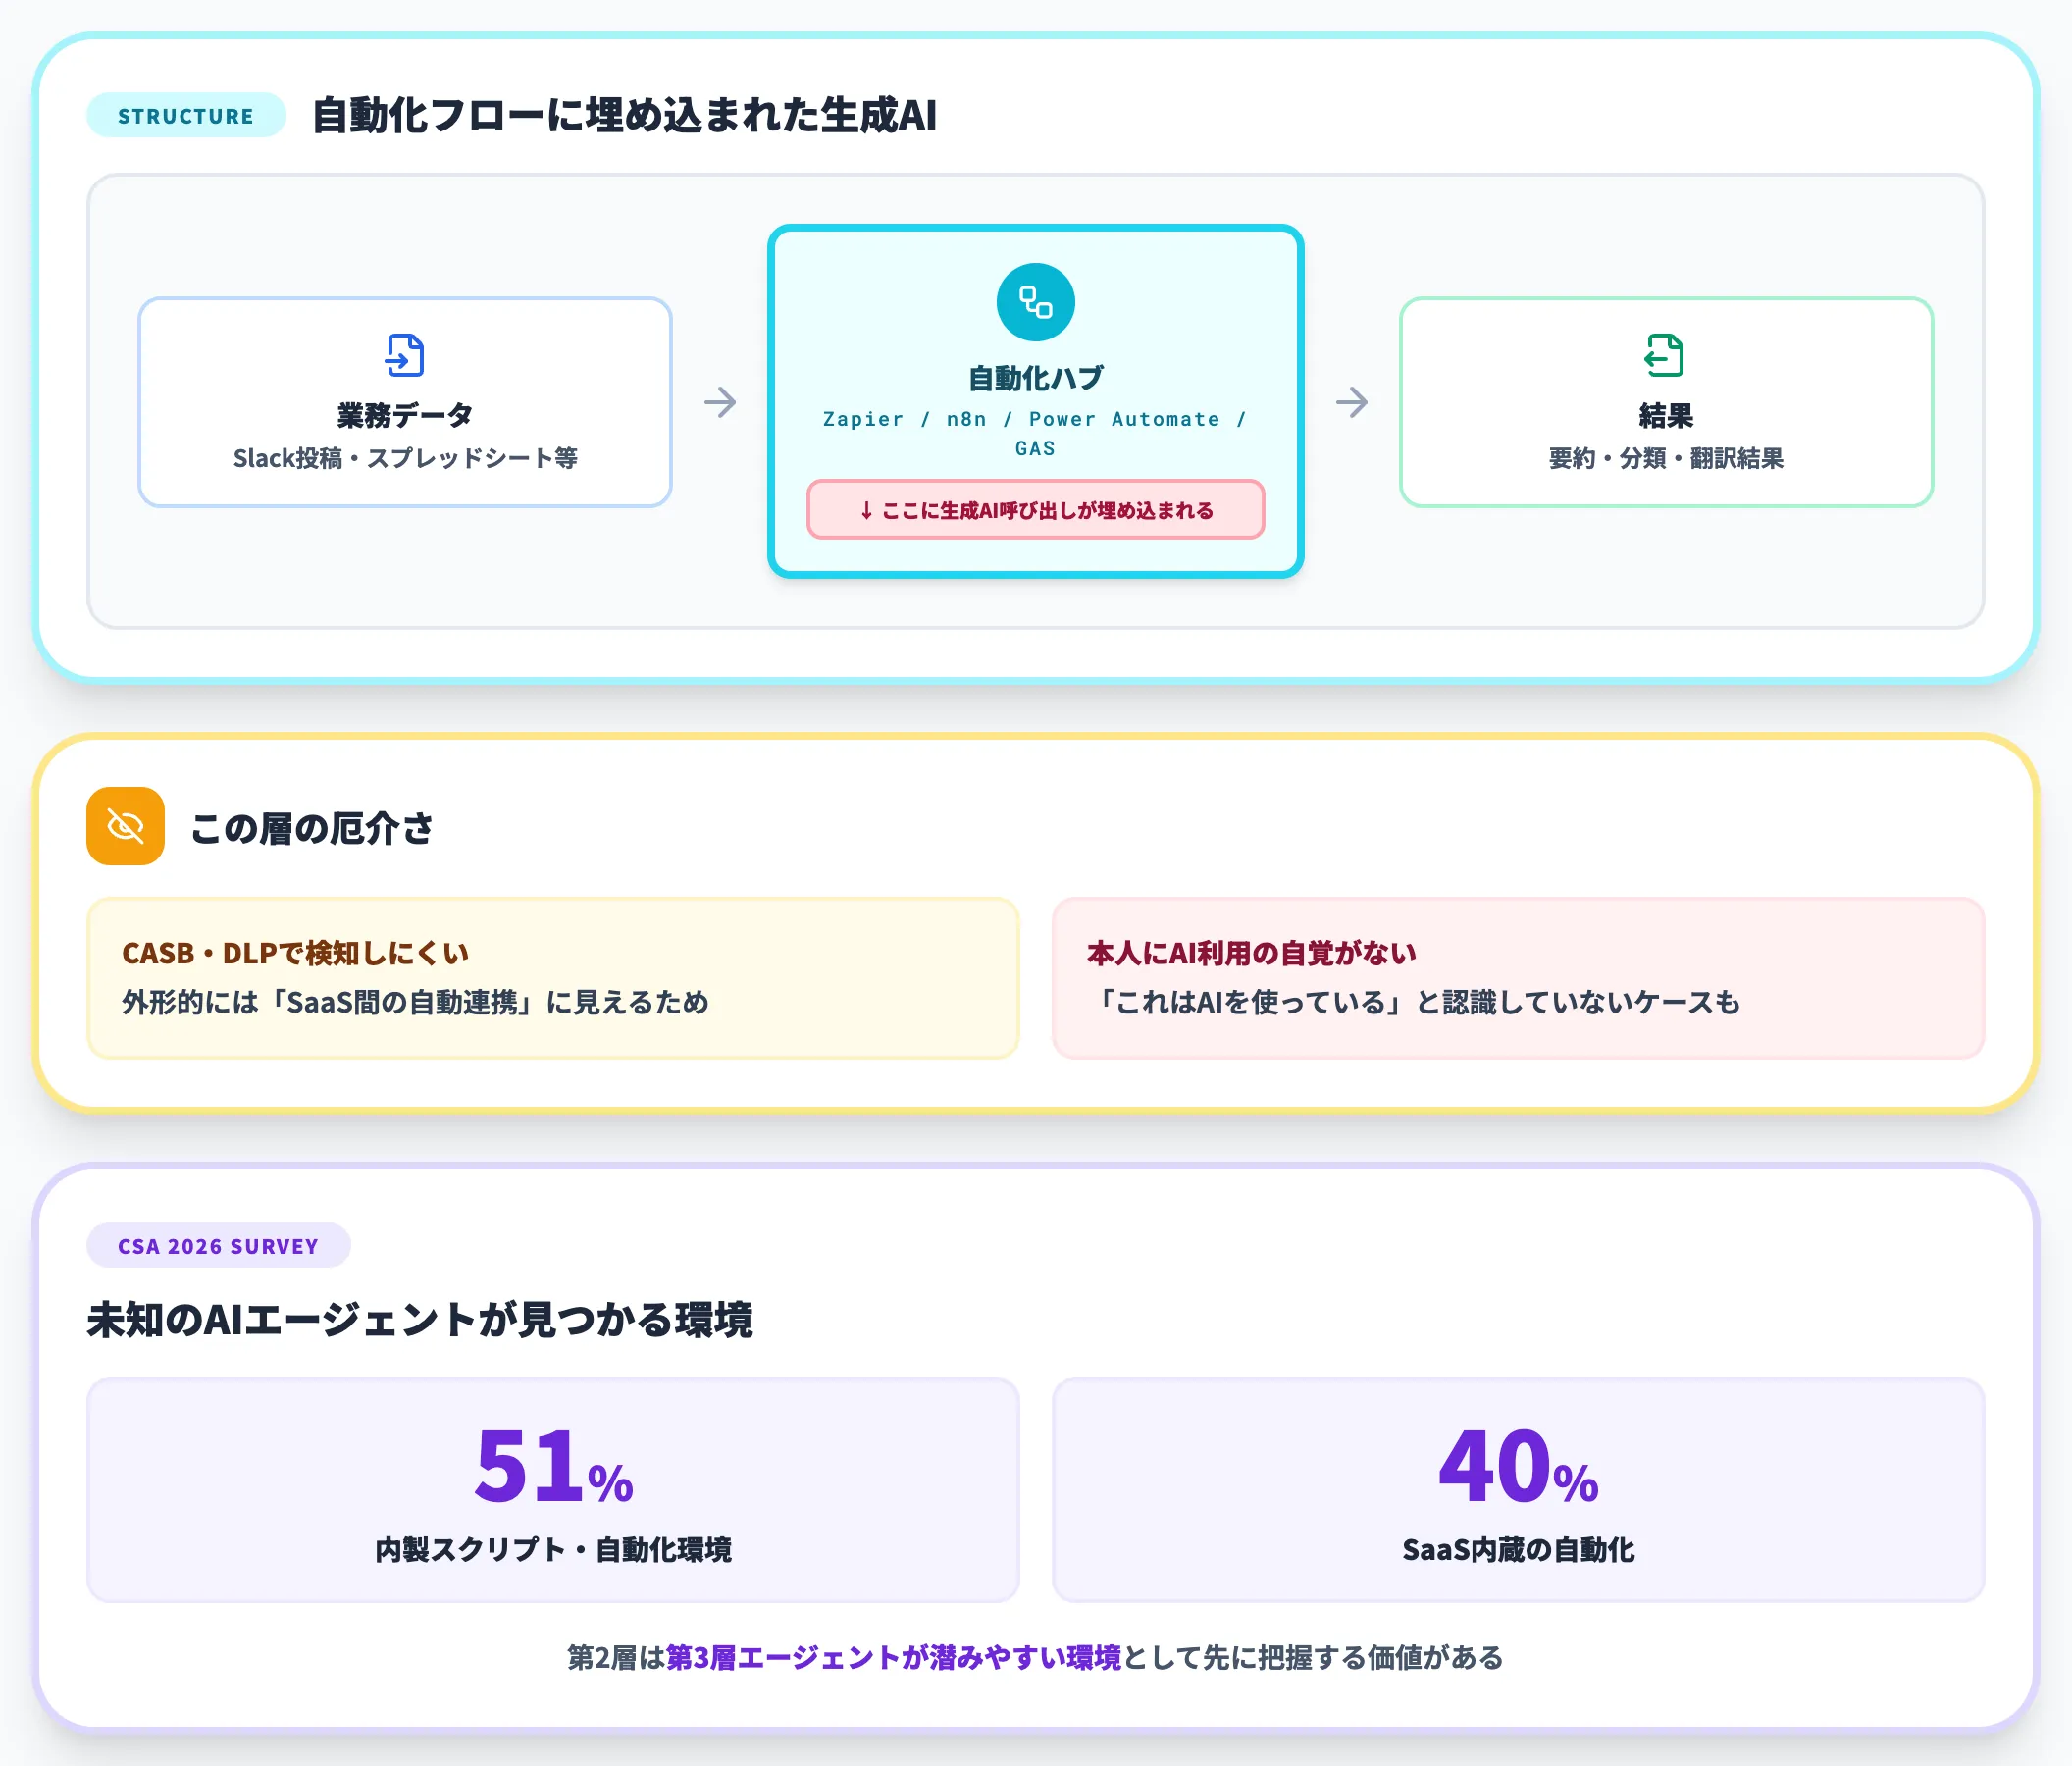
Task: Click the 自動化ハブ title
Action: [1035, 378]
